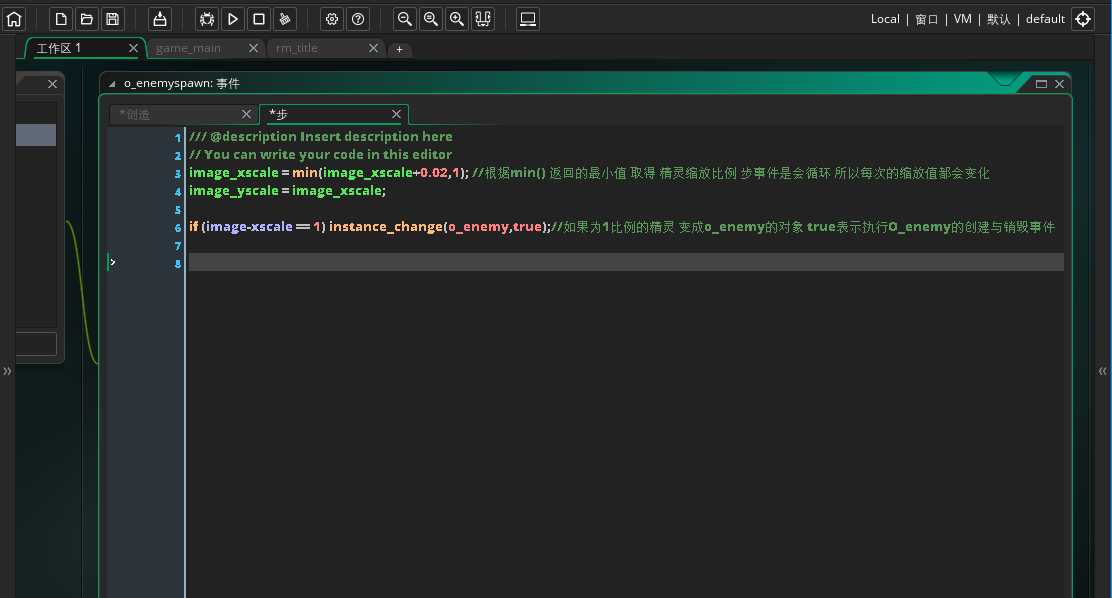
Task: Click the min function on line 3
Action: coord(305,172)
